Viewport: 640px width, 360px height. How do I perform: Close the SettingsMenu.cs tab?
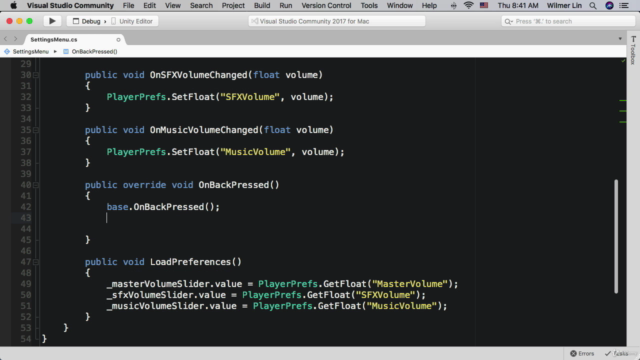click(118, 40)
